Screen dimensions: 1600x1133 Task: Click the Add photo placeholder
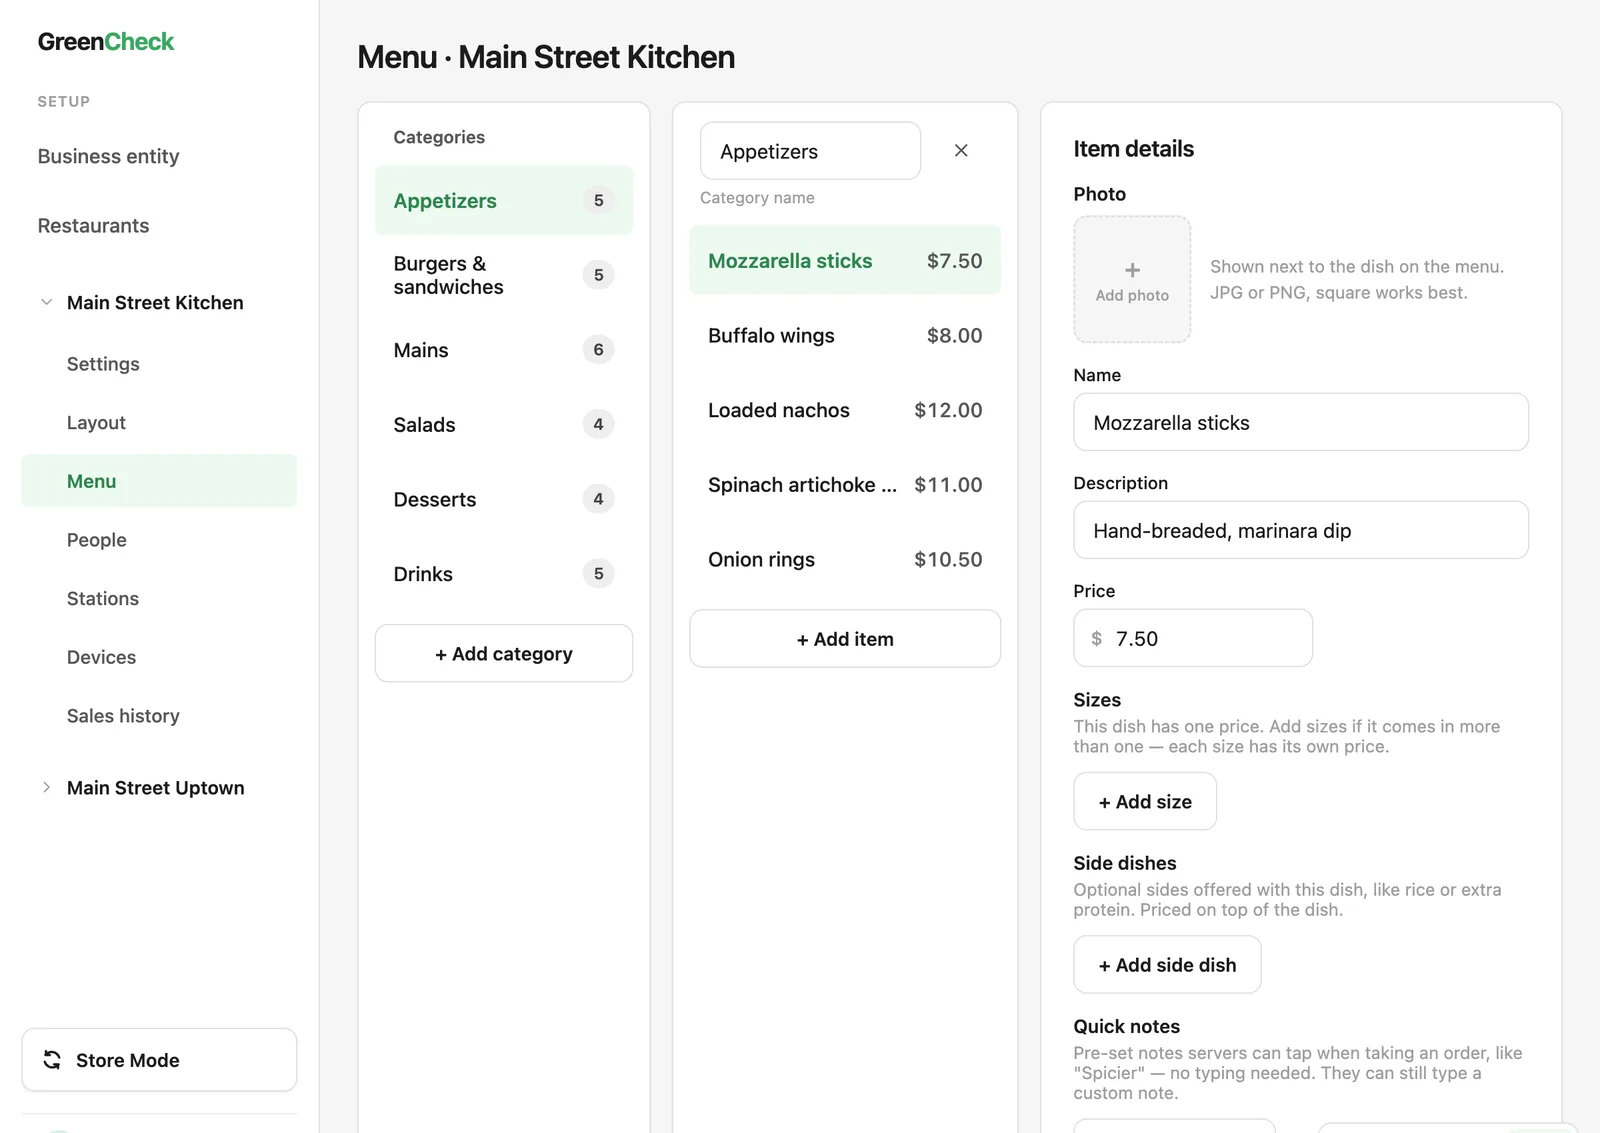pyautogui.click(x=1132, y=280)
